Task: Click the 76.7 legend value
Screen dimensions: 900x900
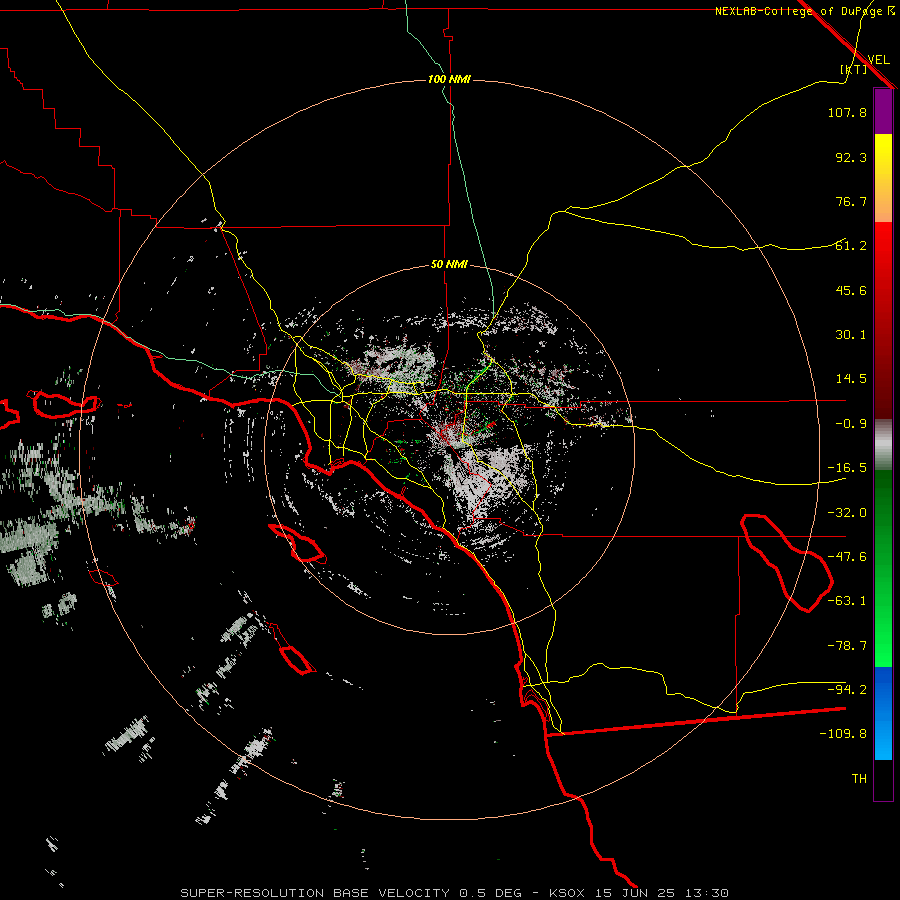Action: click(x=851, y=201)
